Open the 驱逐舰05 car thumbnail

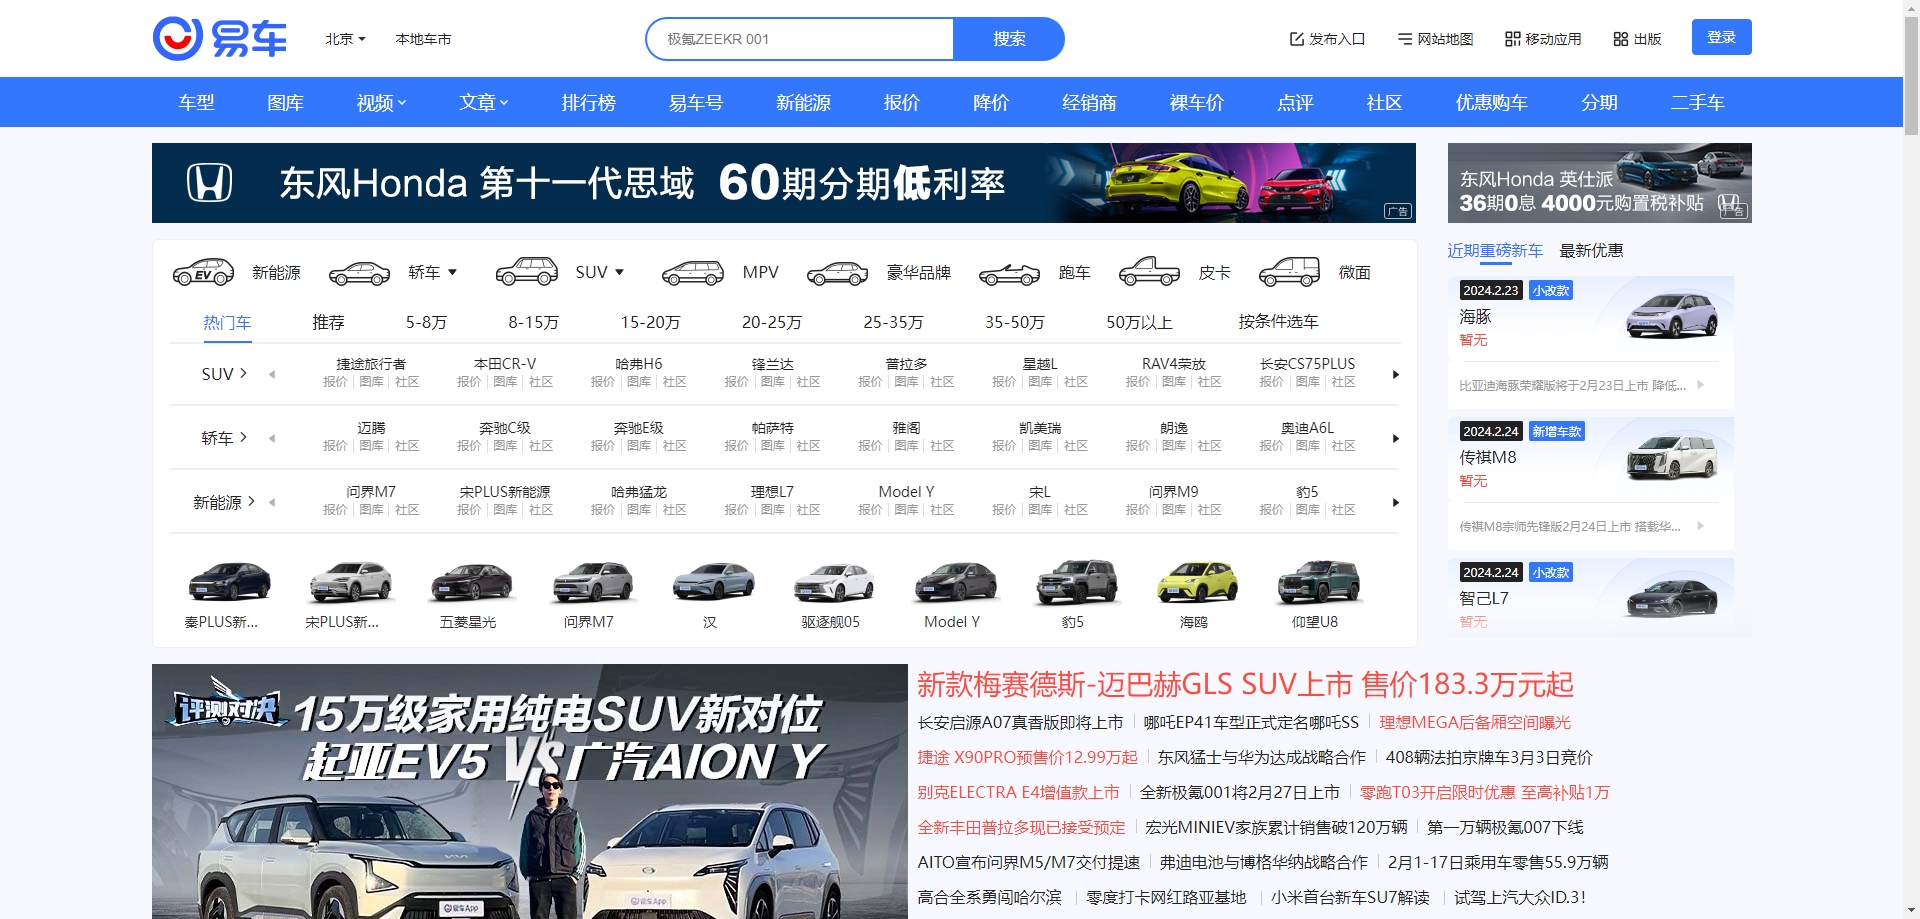[x=835, y=582]
